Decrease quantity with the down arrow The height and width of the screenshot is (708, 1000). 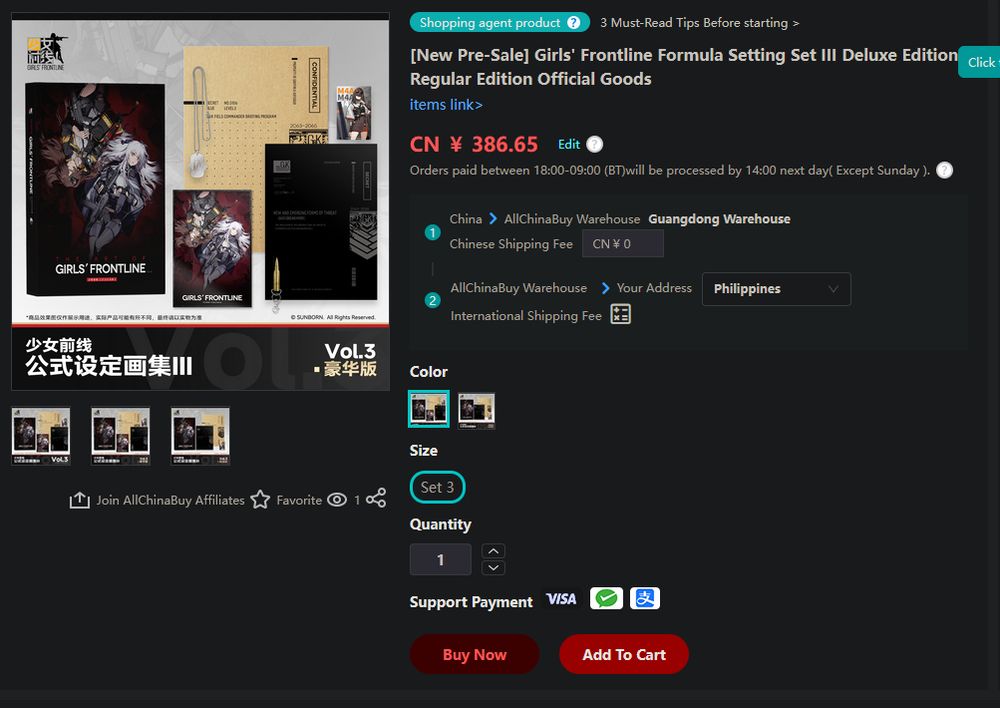point(493,567)
